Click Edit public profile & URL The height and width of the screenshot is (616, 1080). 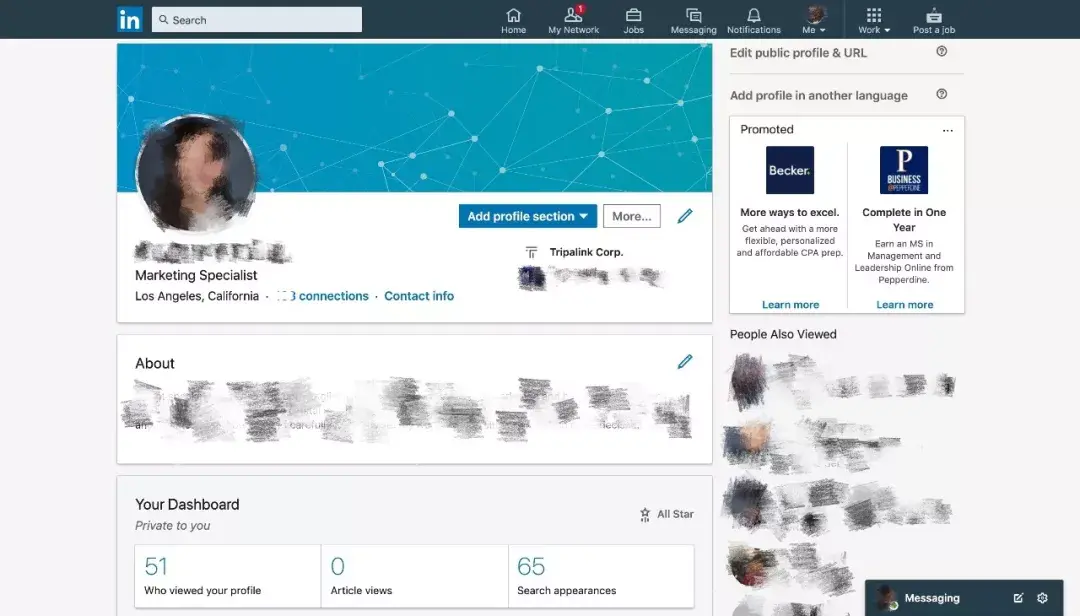(798, 52)
